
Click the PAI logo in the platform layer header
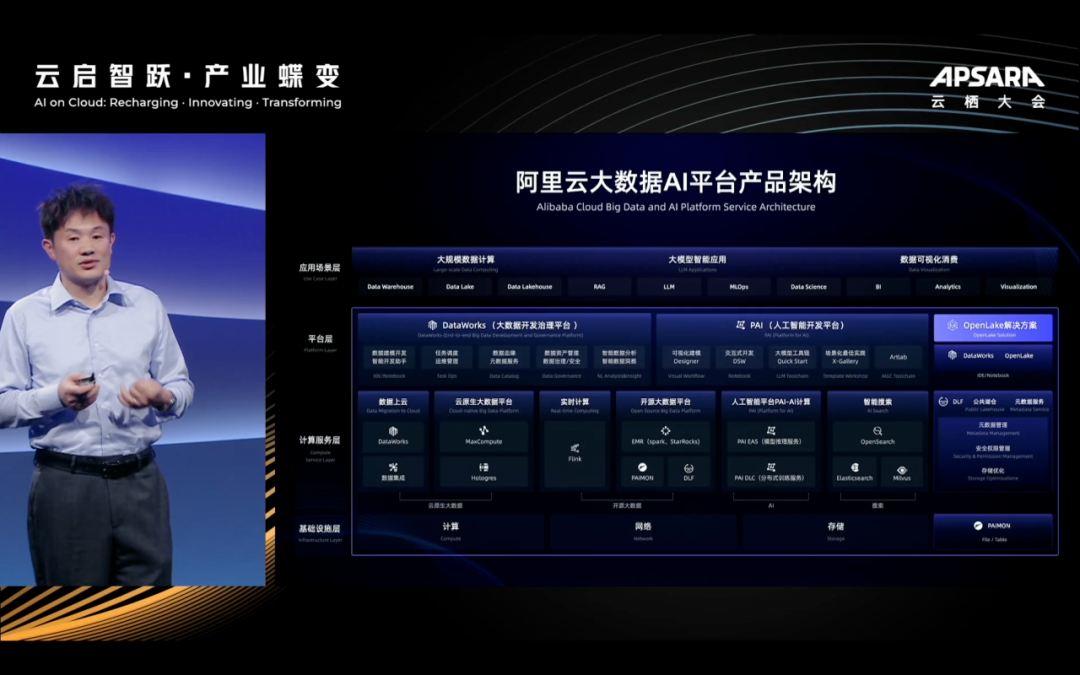pyautogui.click(x=740, y=325)
